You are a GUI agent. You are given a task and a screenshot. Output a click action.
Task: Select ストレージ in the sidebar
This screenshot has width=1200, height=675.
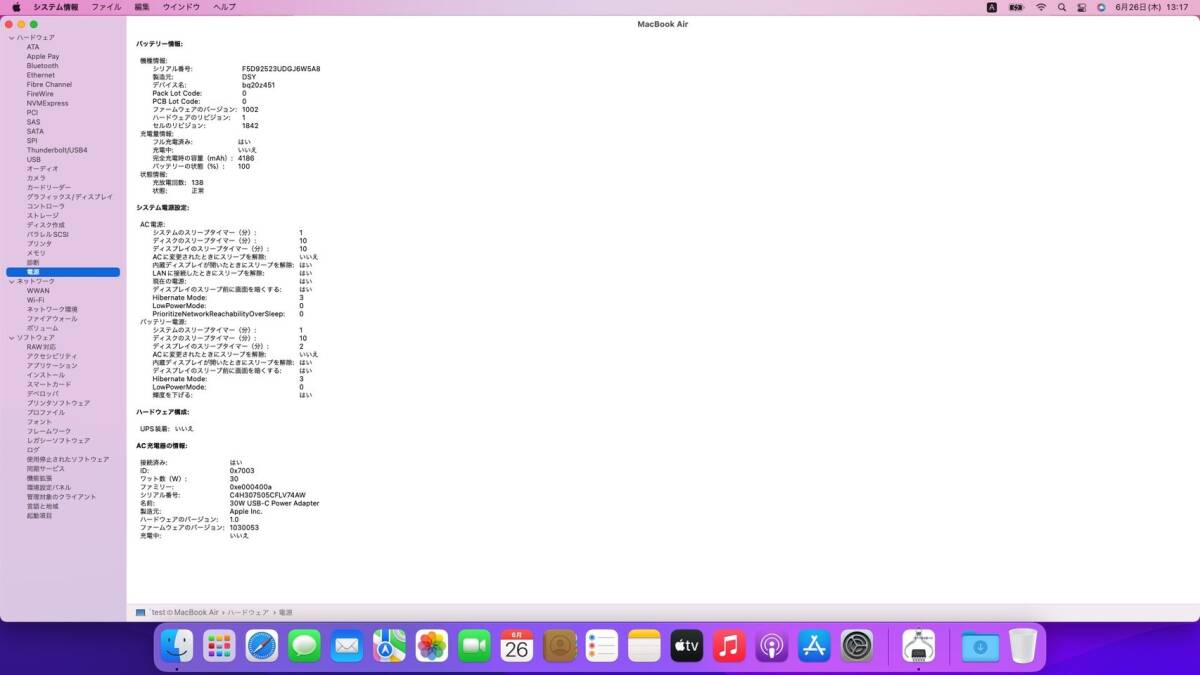pos(43,216)
